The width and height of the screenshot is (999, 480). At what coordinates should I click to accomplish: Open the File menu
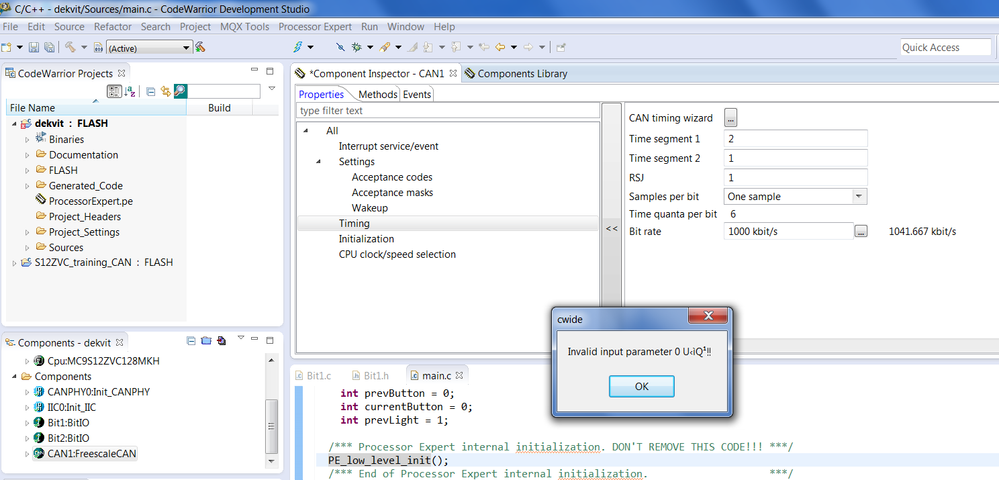click(10, 27)
